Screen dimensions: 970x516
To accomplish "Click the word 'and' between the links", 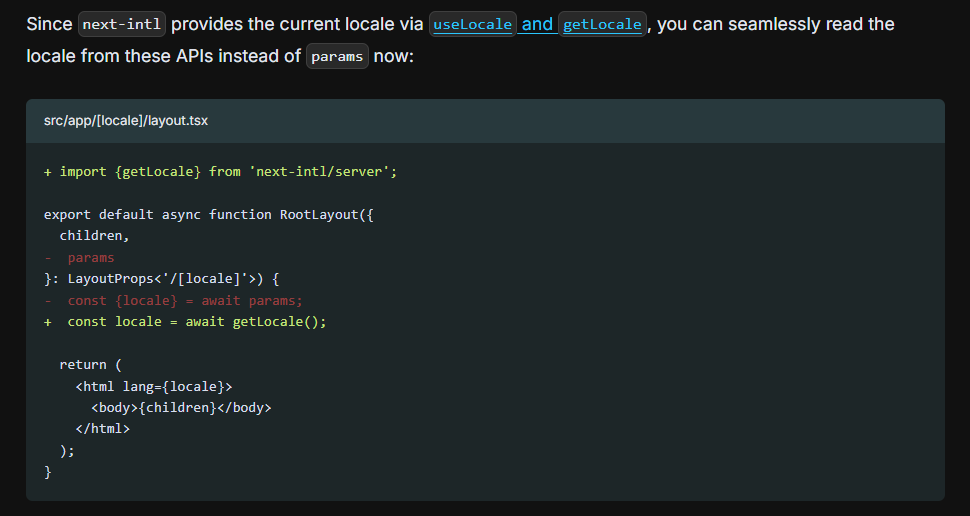I will (537, 24).
